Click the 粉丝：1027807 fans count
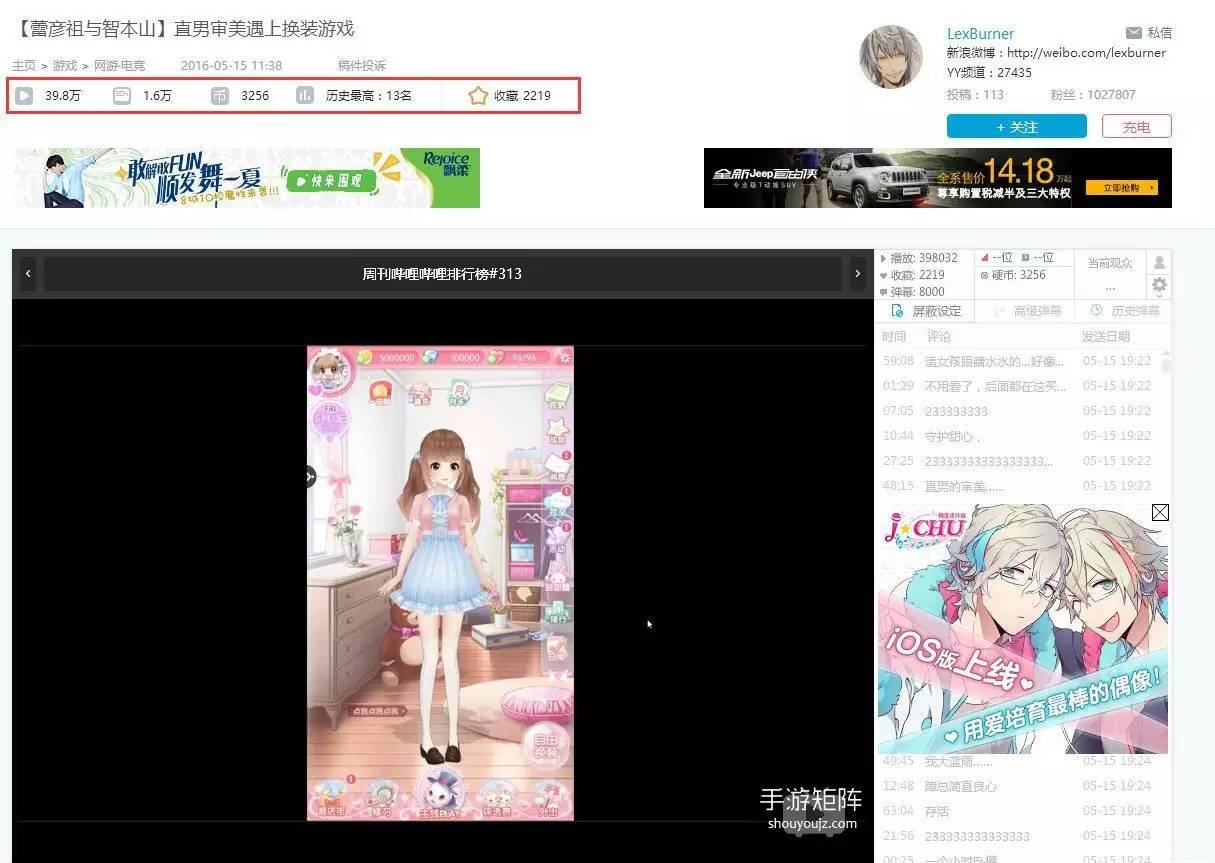1215x863 pixels. click(x=1093, y=95)
